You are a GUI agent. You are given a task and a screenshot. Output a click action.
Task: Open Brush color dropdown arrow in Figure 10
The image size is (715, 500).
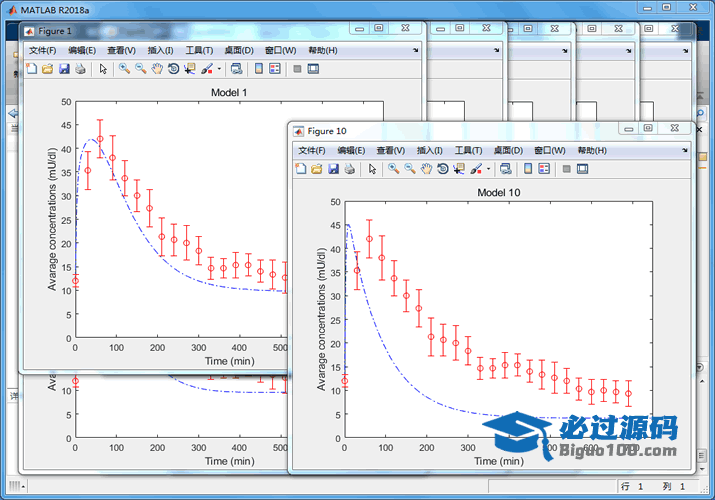(x=488, y=169)
